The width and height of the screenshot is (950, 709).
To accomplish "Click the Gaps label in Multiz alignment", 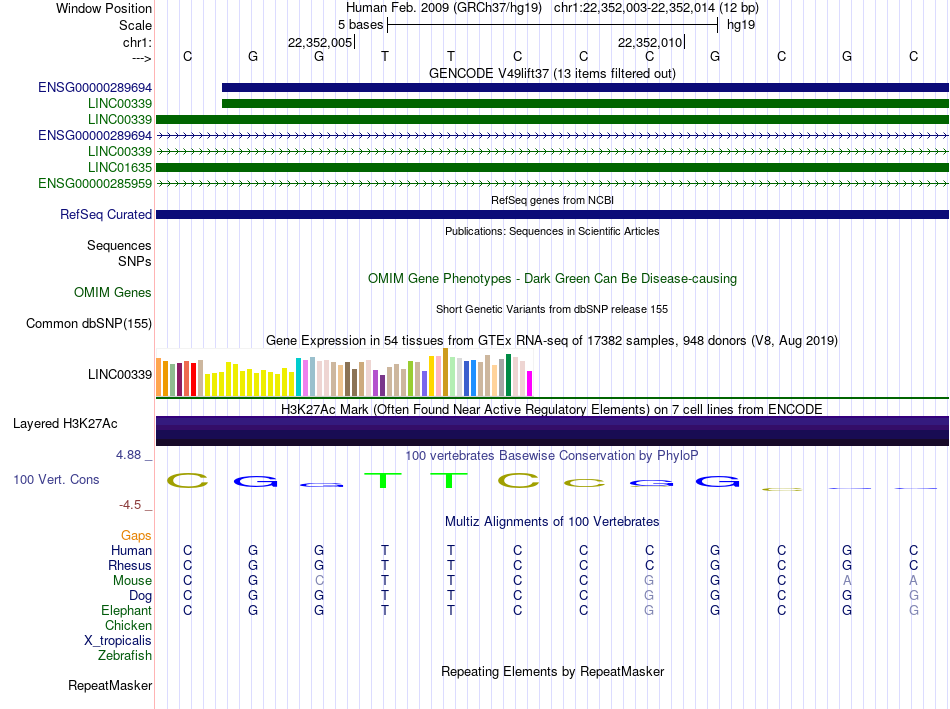I will pos(136,536).
